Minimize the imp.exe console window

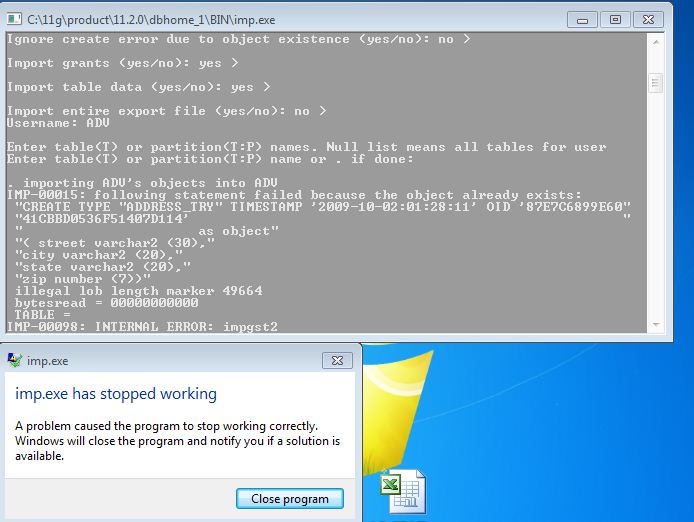click(x=582, y=20)
